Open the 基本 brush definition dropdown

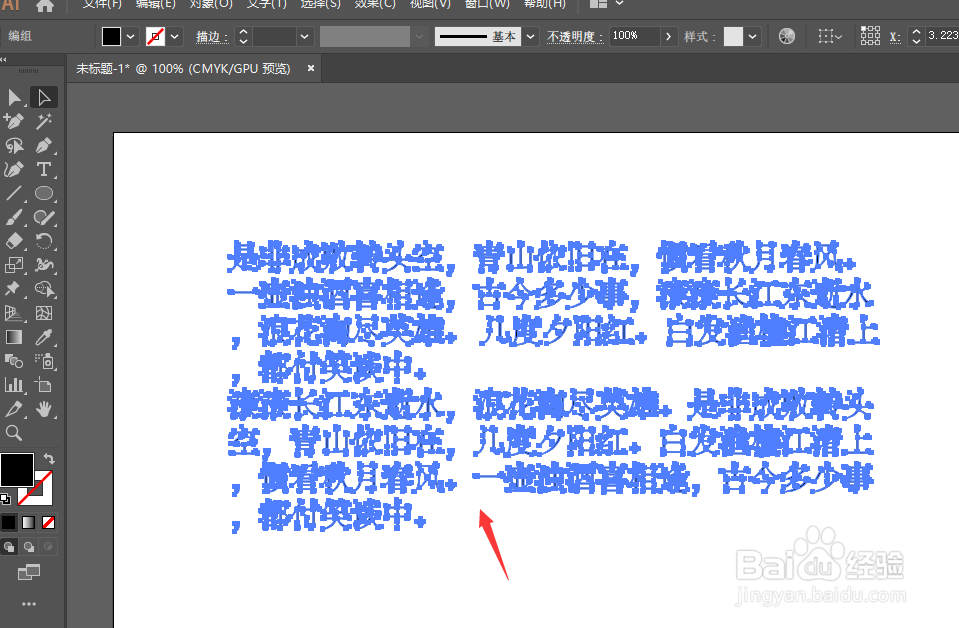pyautogui.click(x=530, y=37)
